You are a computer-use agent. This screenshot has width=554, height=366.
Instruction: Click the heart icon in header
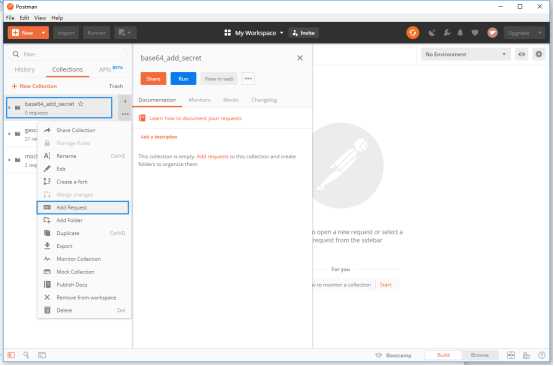pyautogui.click(x=475, y=33)
